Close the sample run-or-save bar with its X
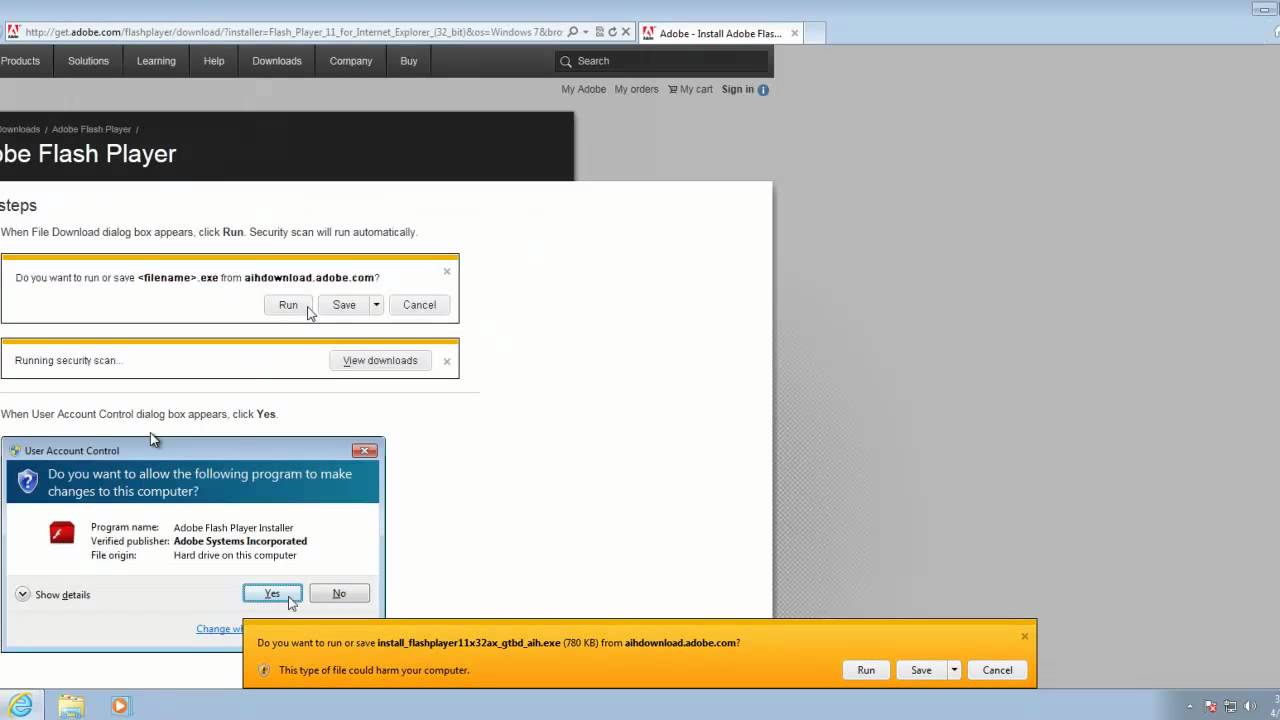 (x=447, y=271)
